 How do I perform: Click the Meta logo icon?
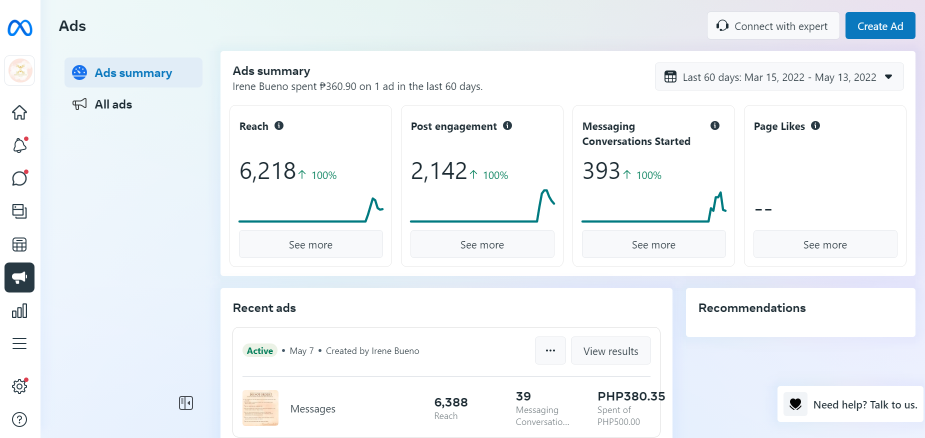pyautogui.click(x=19, y=28)
